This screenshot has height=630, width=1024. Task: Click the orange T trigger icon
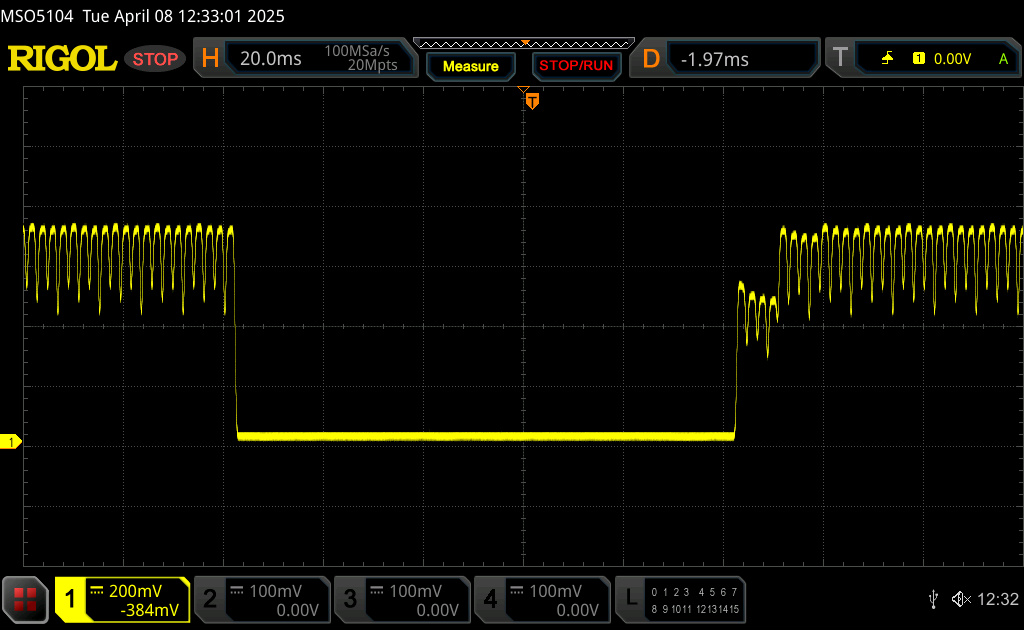(x=840, y=59)
